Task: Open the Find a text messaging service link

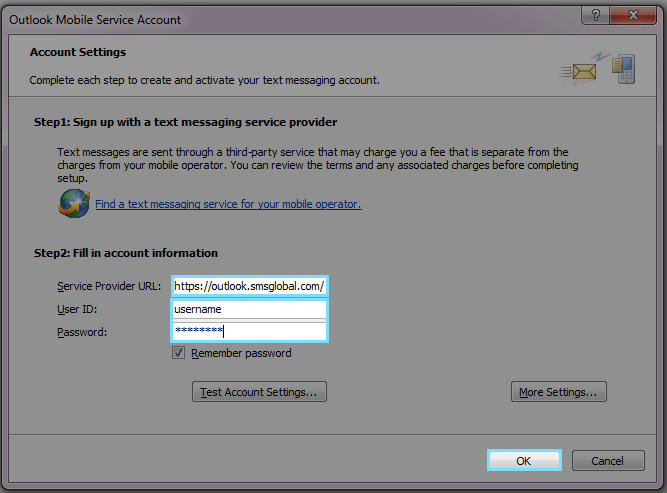Action: click(228, 204)
